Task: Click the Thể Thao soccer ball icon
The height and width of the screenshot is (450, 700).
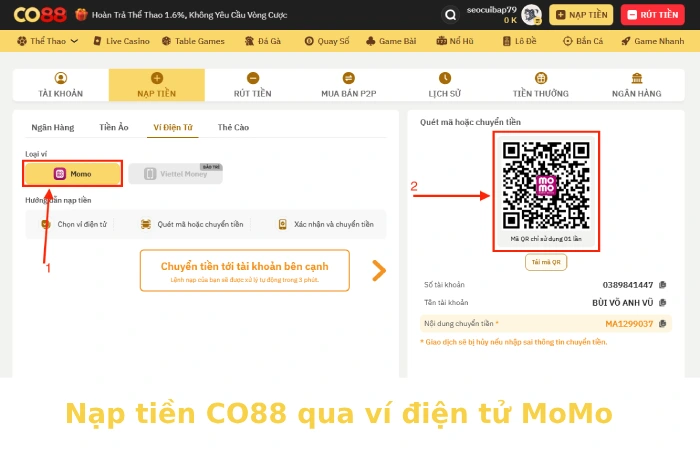Action: 21,41
